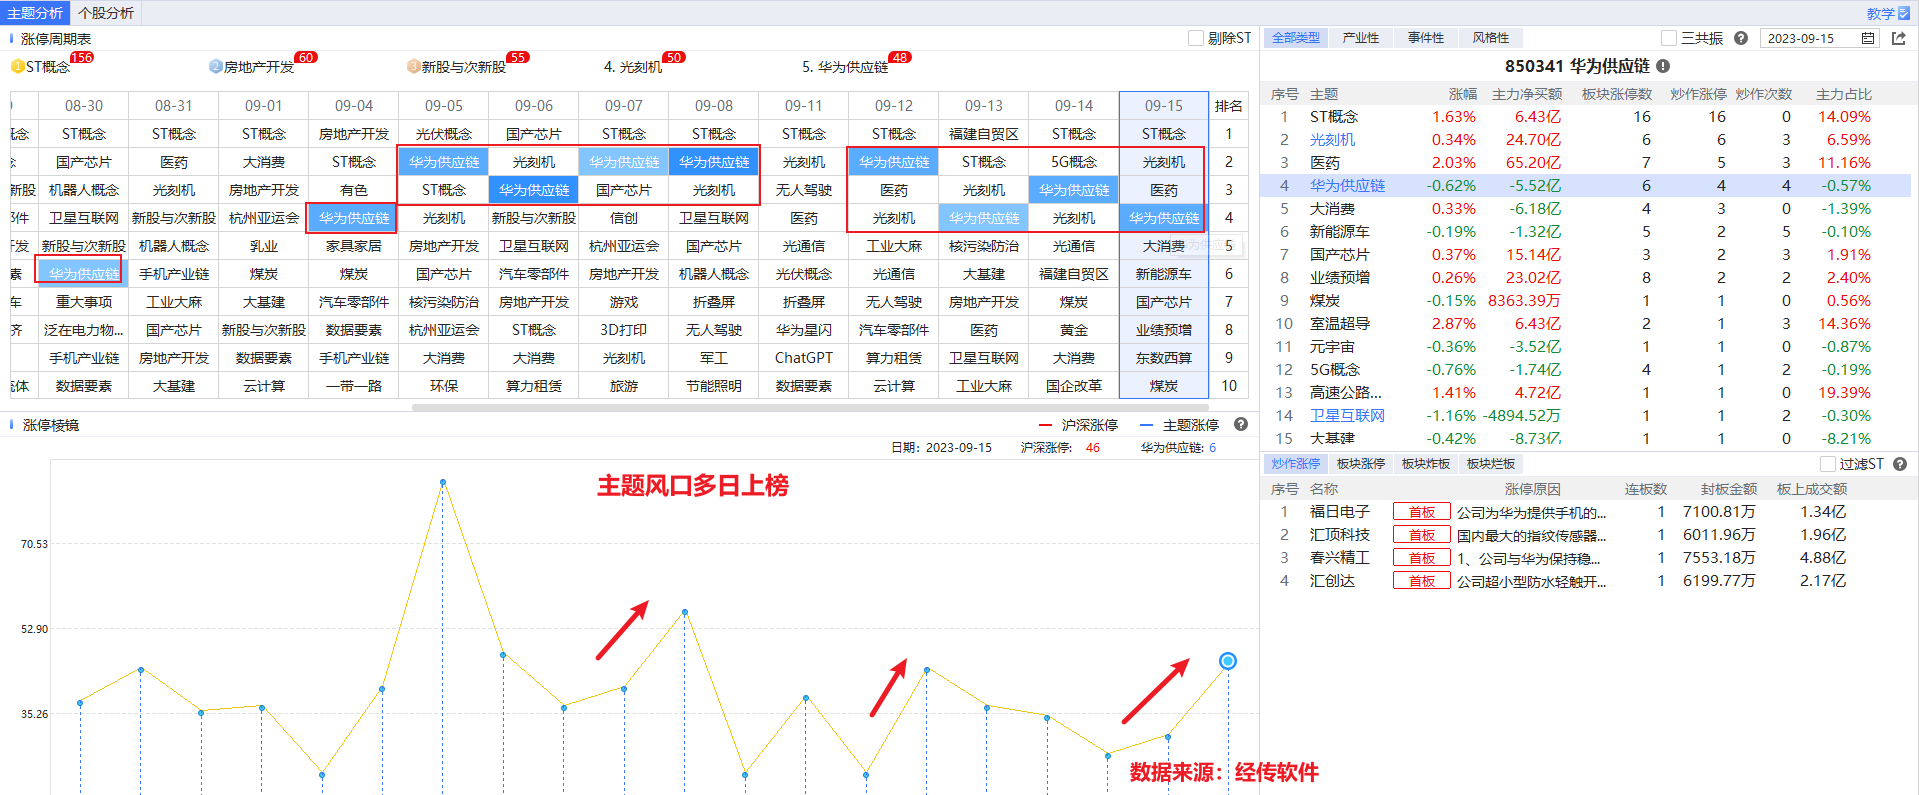
Task: Sort by 涨幅 column header
Action: [x=1463, y=94]
